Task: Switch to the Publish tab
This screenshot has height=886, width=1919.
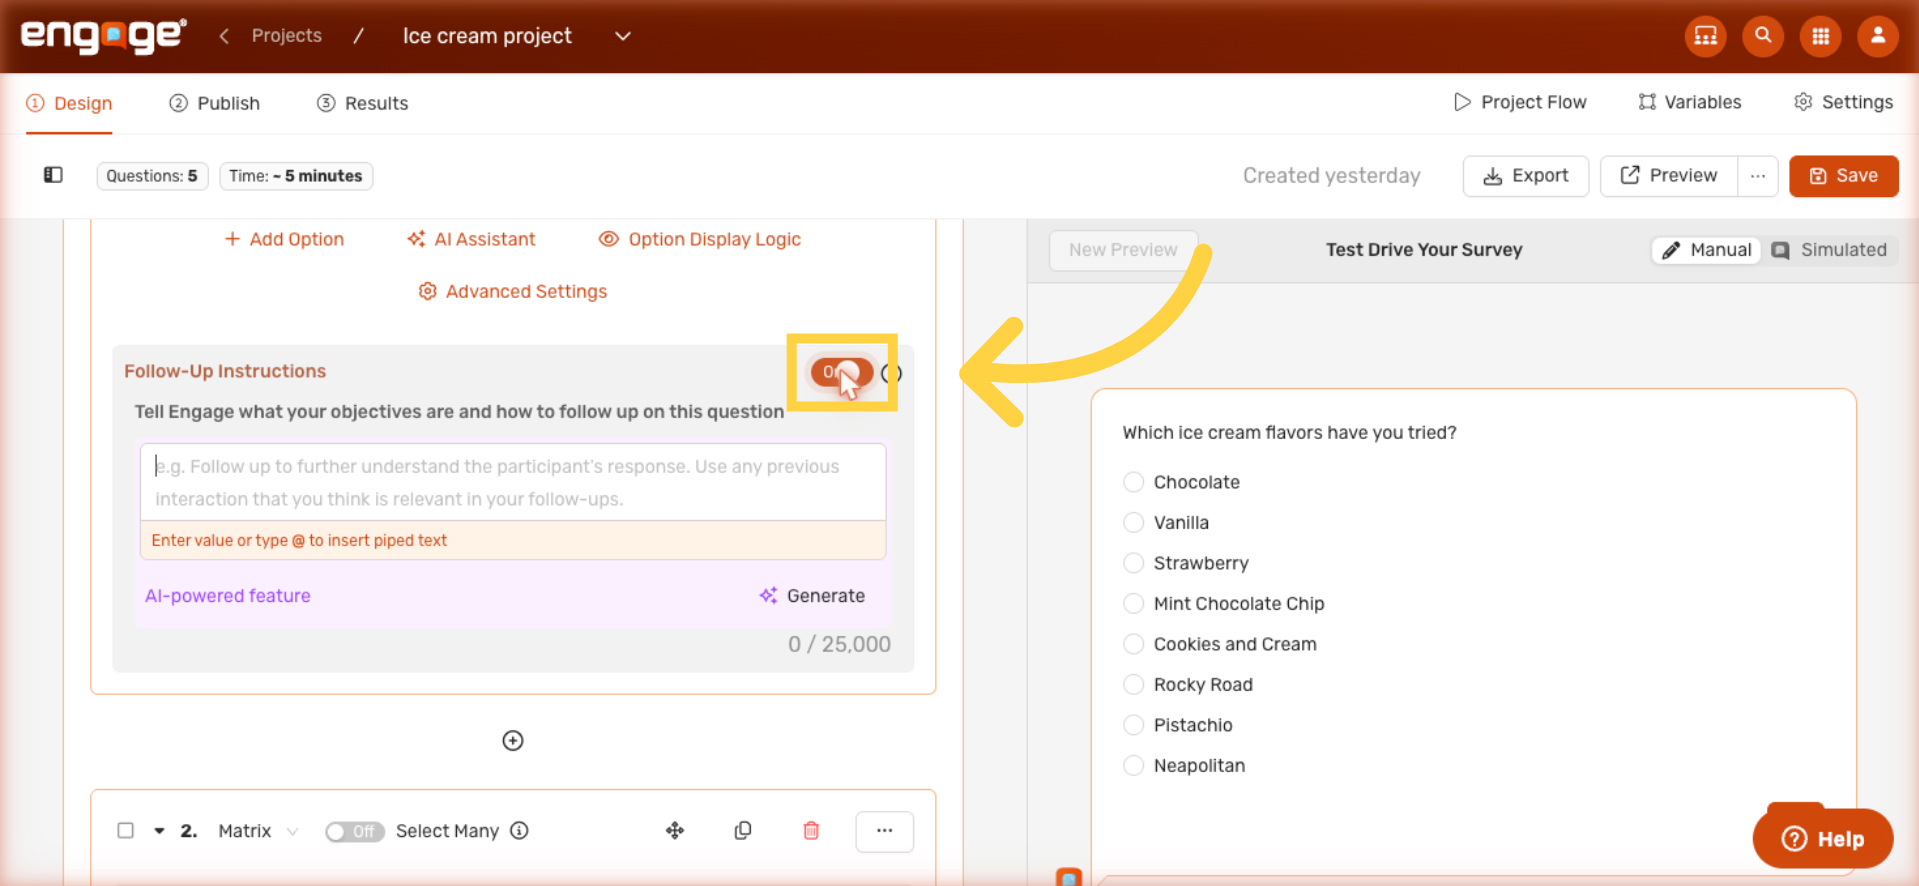Action: coord(214,103)
